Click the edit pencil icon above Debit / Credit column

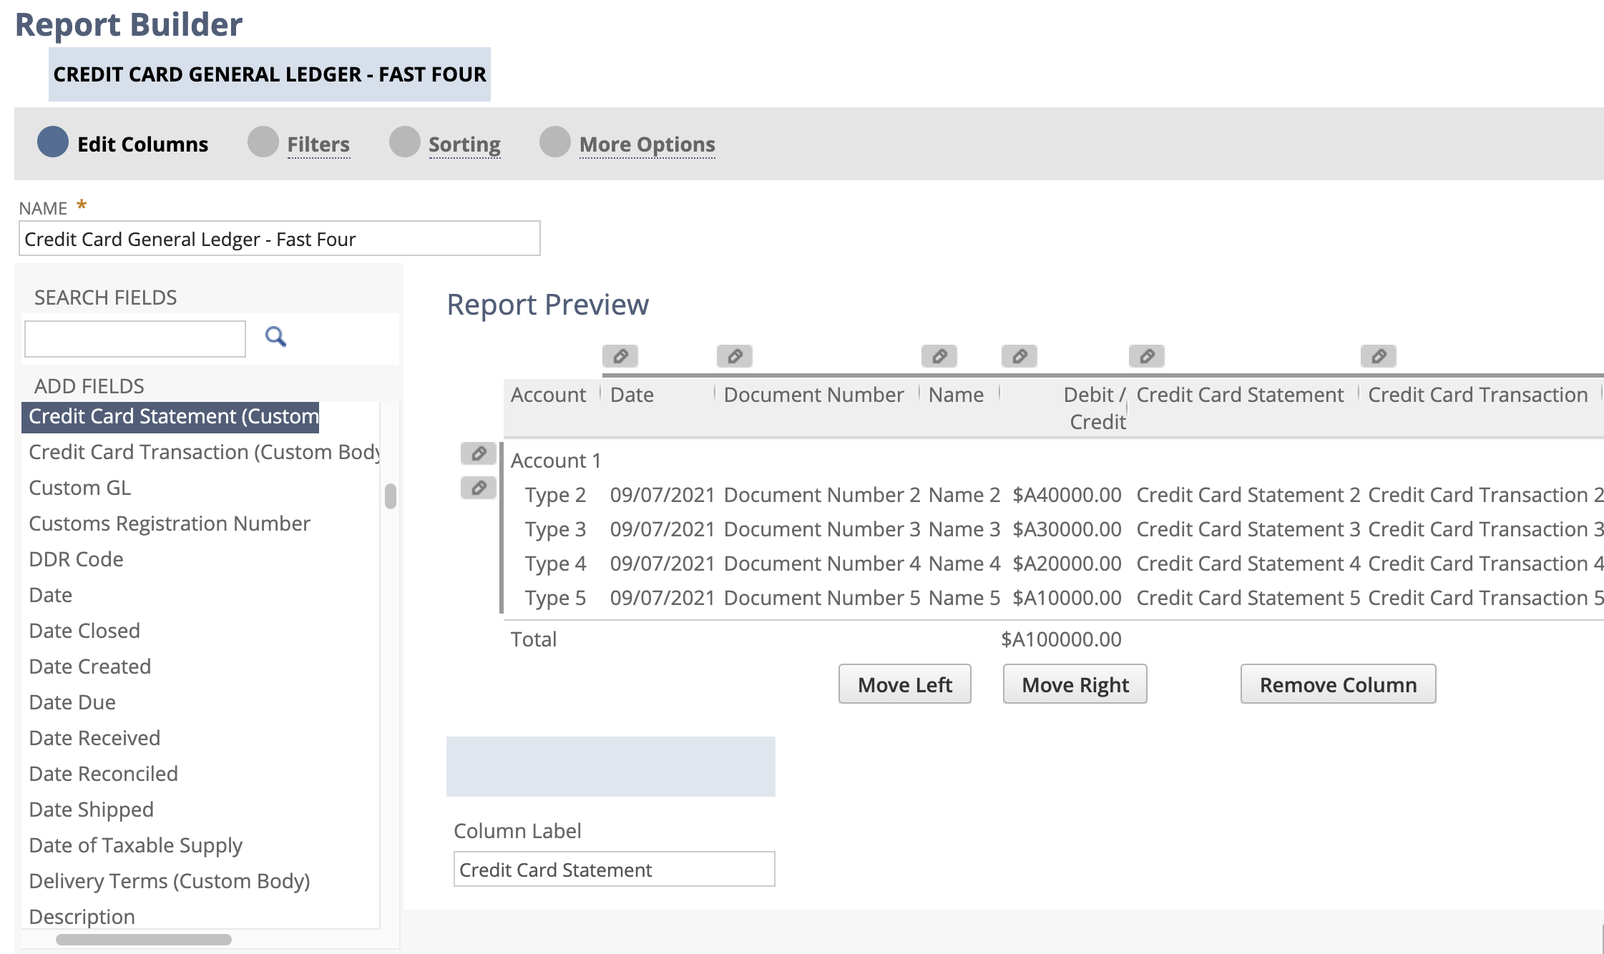click(x=1019, y=356)
